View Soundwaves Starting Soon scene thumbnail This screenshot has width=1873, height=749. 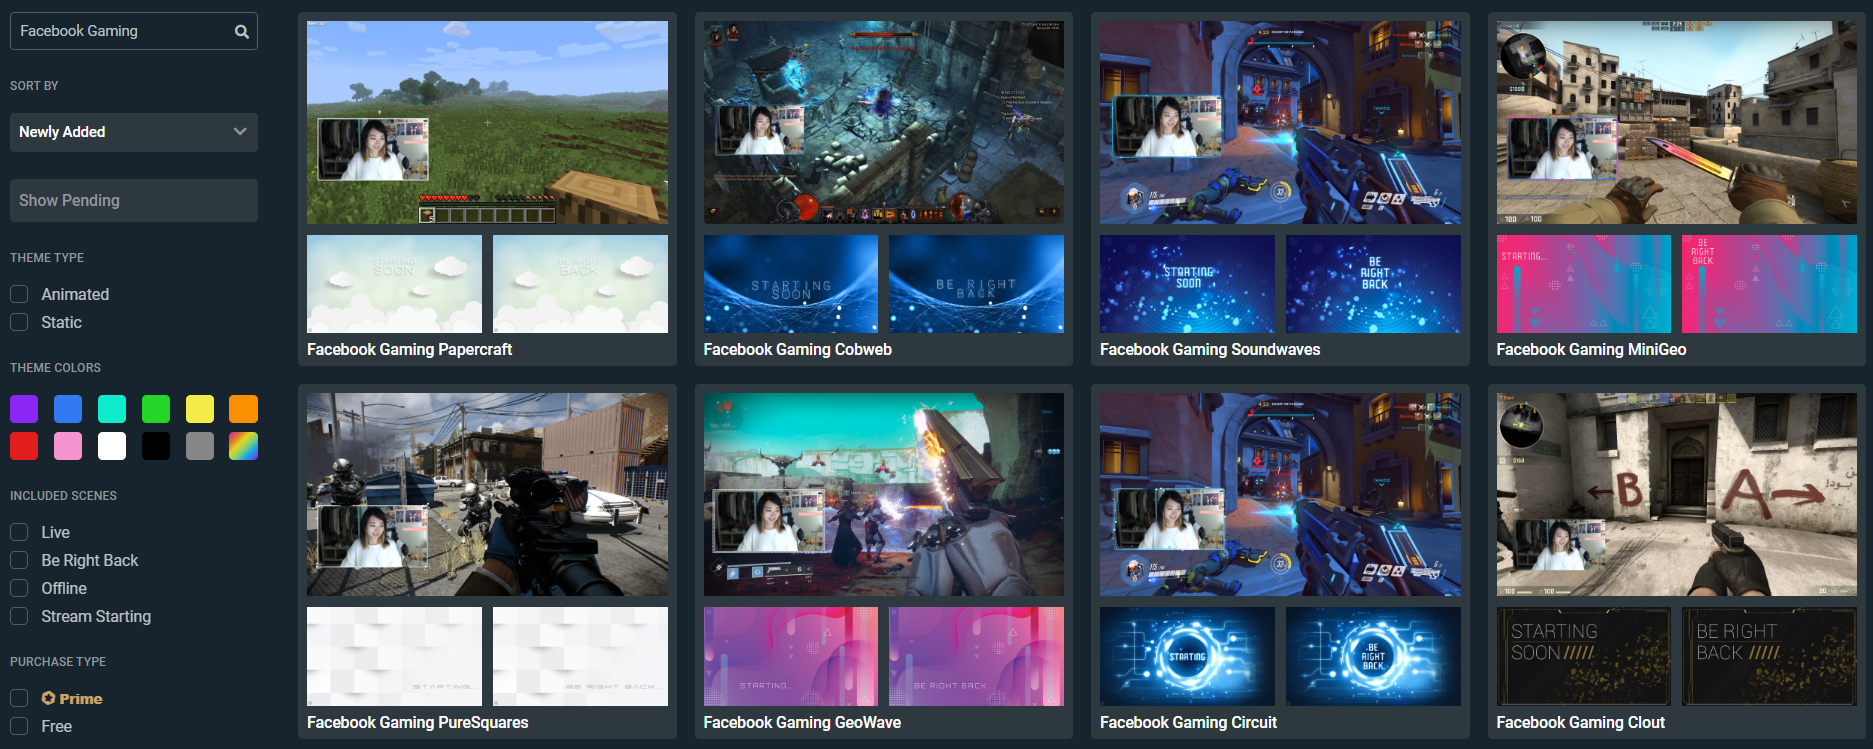point(1187,284)
